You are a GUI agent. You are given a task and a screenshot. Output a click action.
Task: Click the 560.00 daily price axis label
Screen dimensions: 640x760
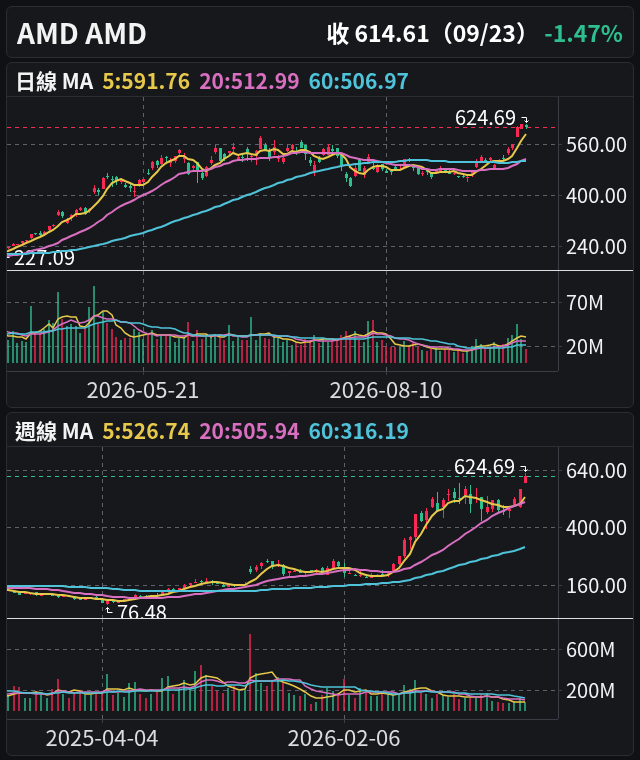pyautogui.click(x=596, y=145)
